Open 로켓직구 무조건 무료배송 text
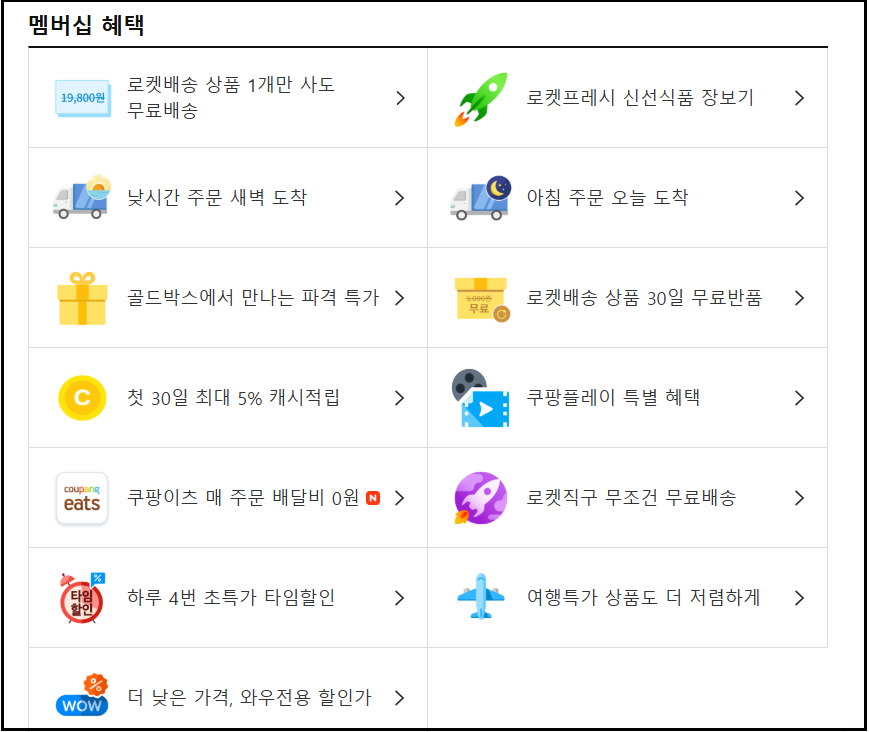The image size is (869, 732). click(631, 498)
